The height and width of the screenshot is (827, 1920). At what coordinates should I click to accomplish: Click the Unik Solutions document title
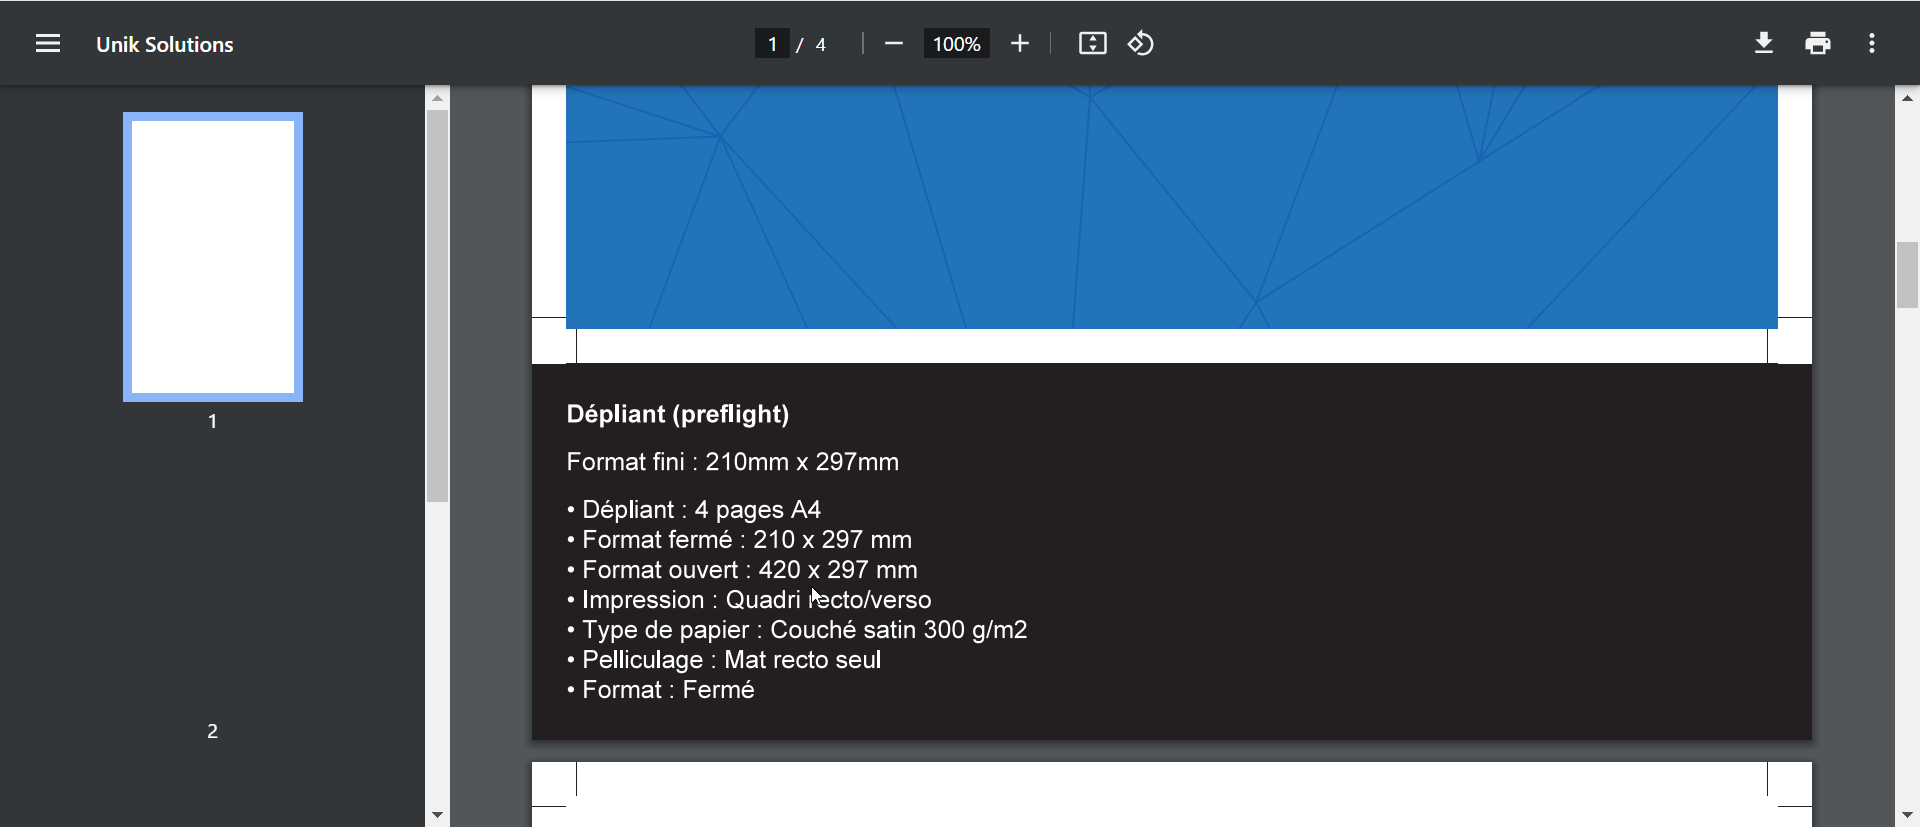click(165, 44)
